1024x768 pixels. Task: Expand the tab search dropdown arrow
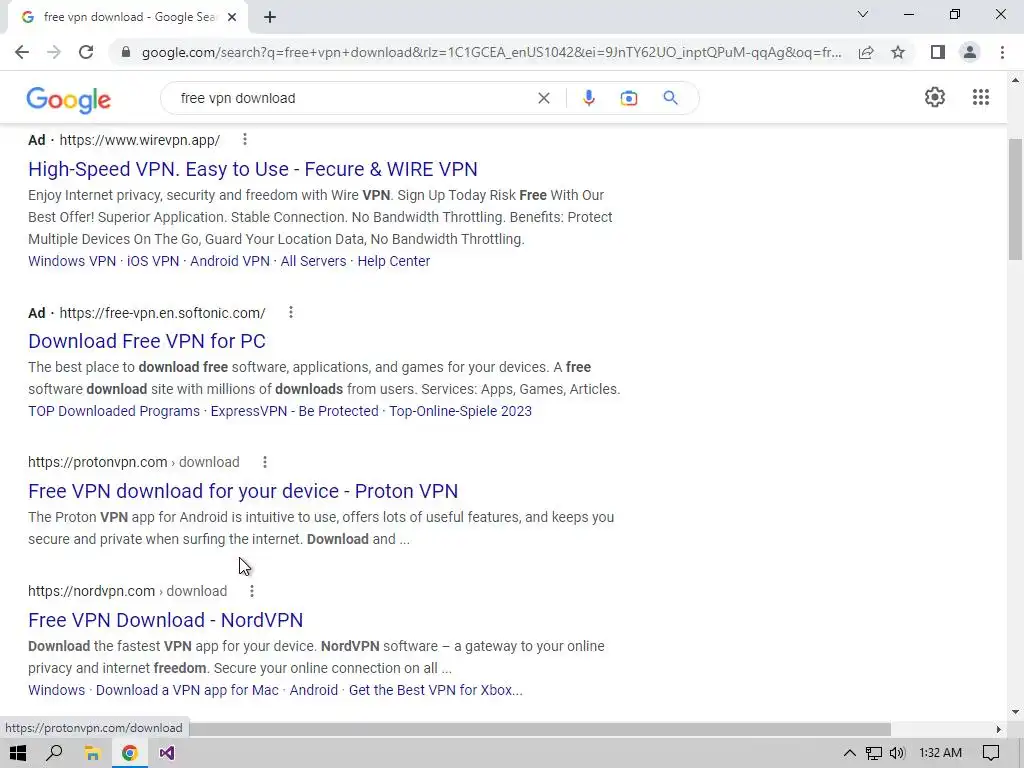[863, 14]
